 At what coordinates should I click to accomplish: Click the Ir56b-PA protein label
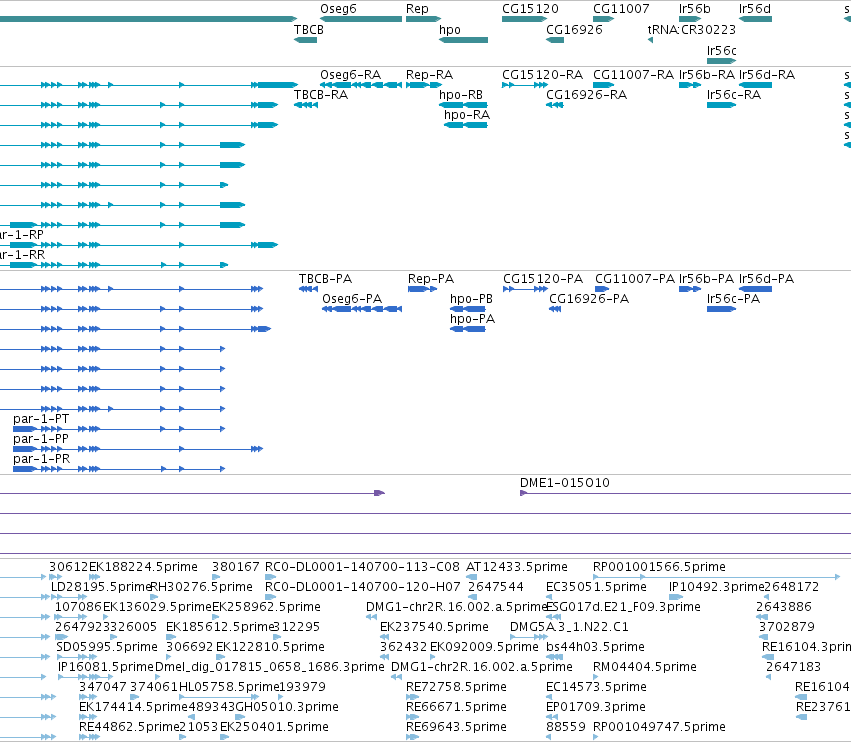click(x=707, y=278)
